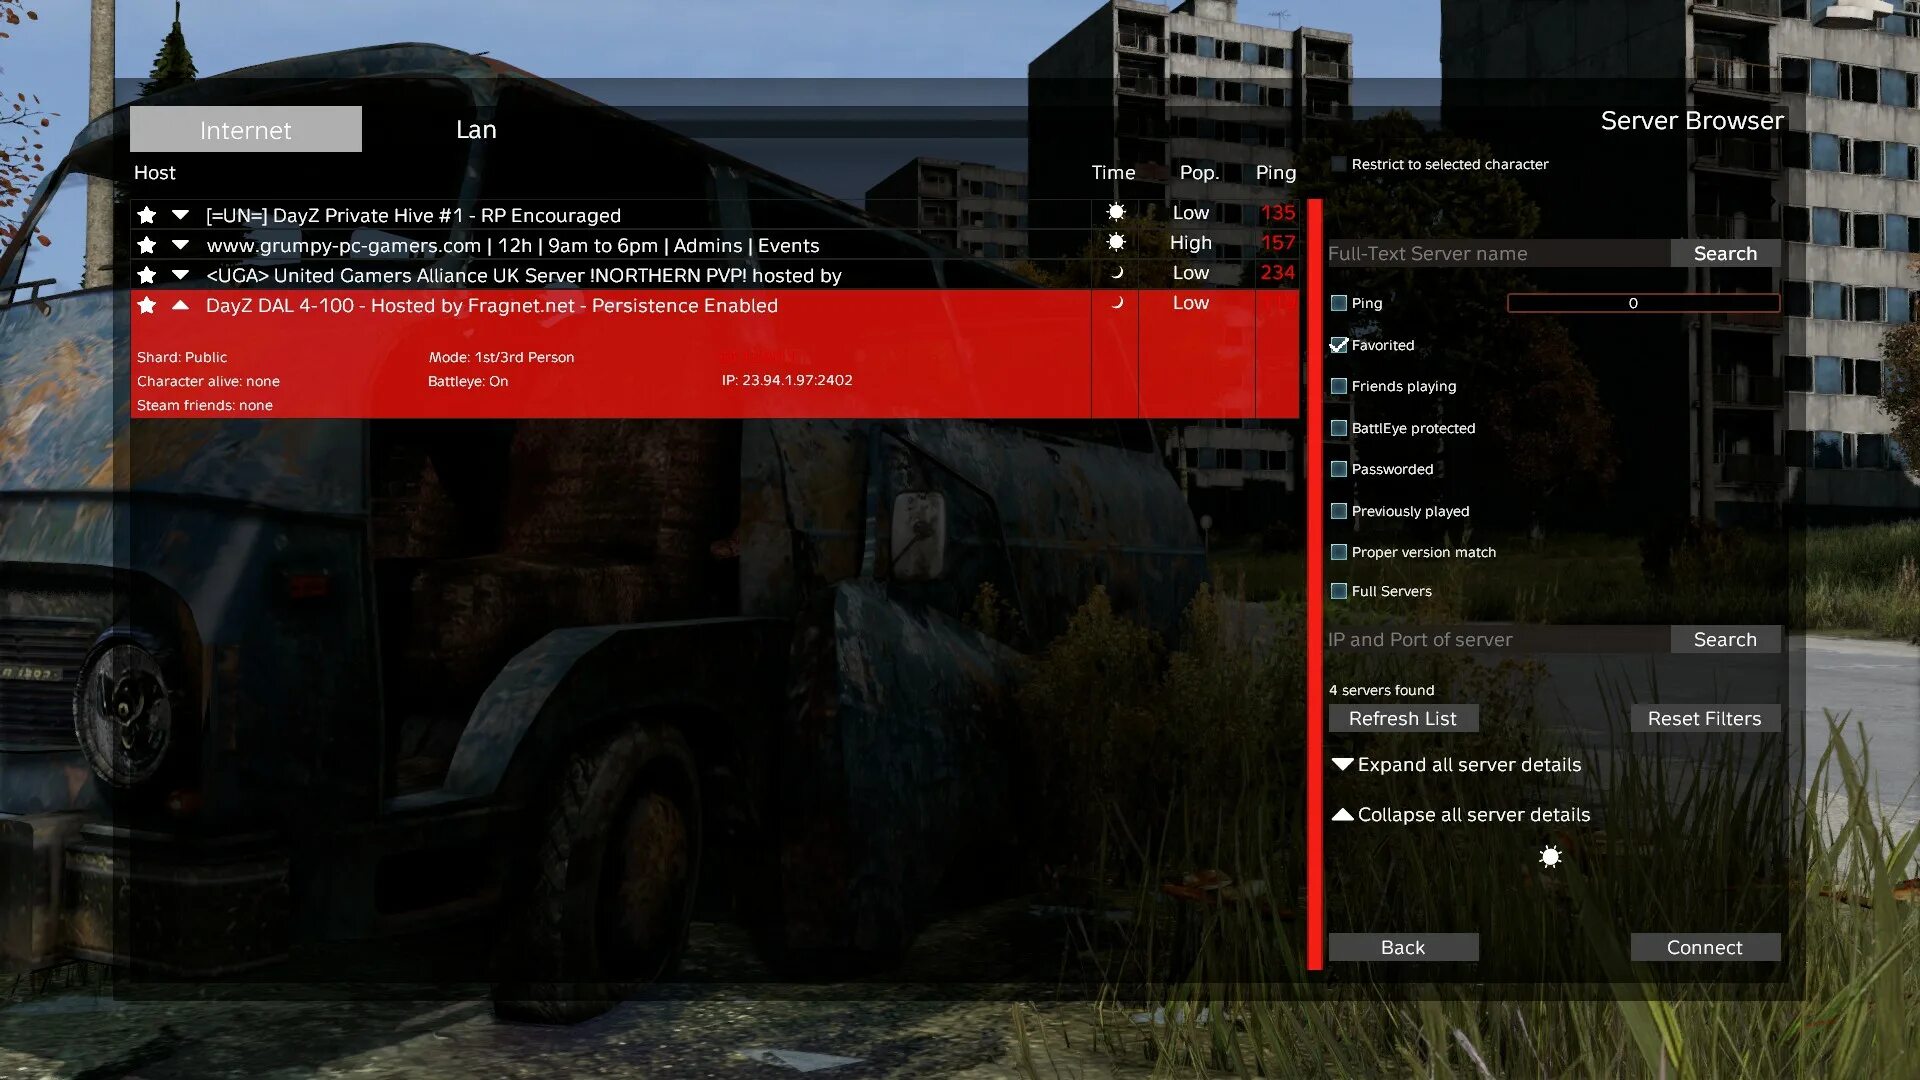Click the expand arrow on grumpy-pc-gamers server row

182,245
